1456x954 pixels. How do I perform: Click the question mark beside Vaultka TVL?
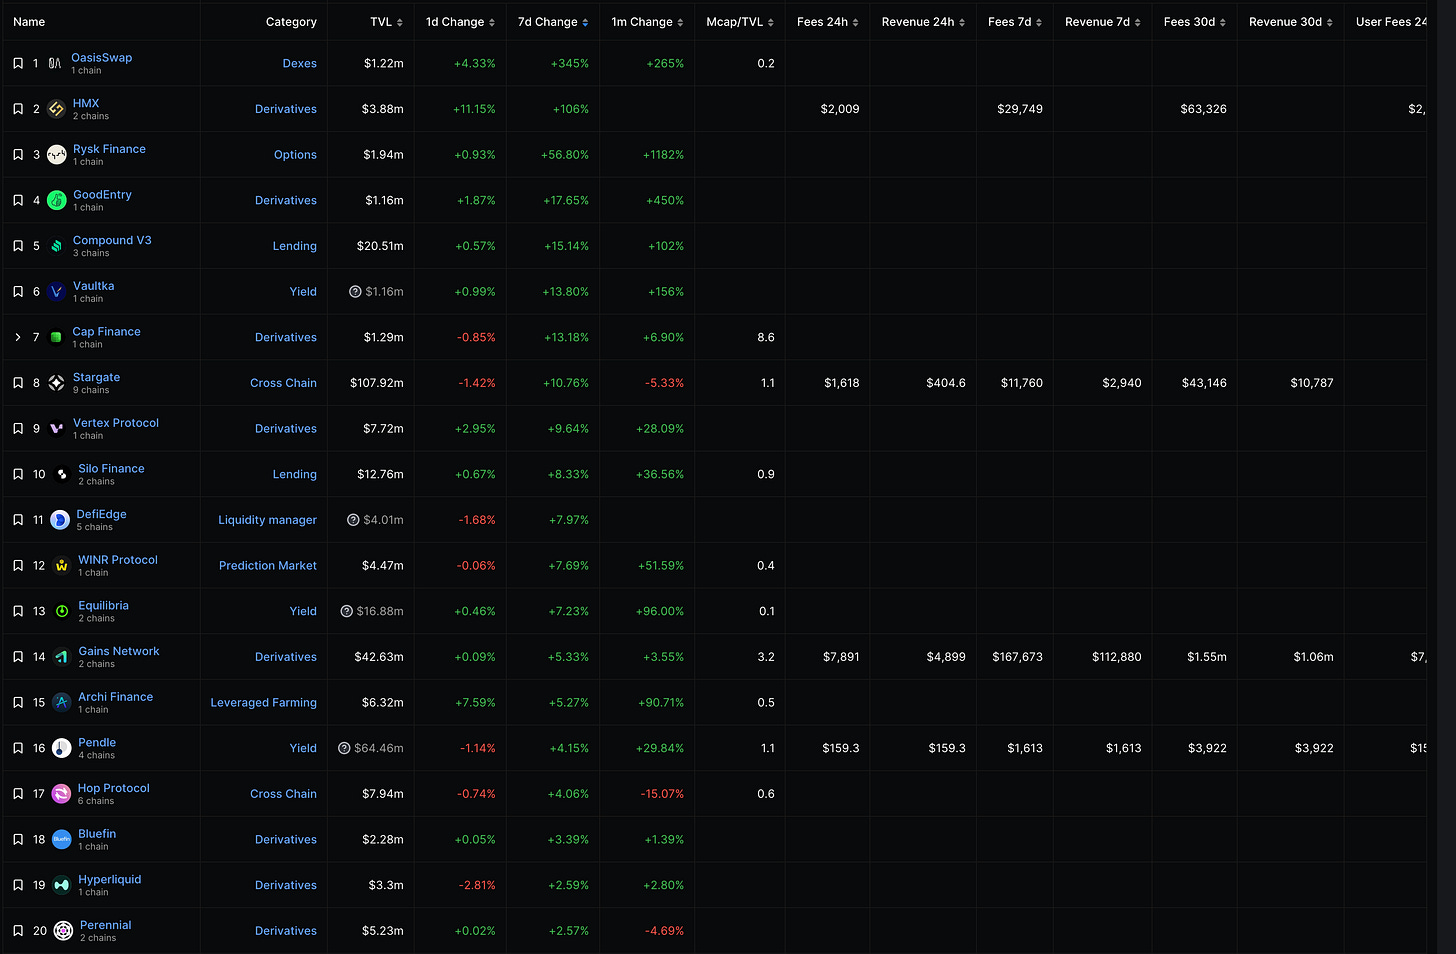(355, 292)
